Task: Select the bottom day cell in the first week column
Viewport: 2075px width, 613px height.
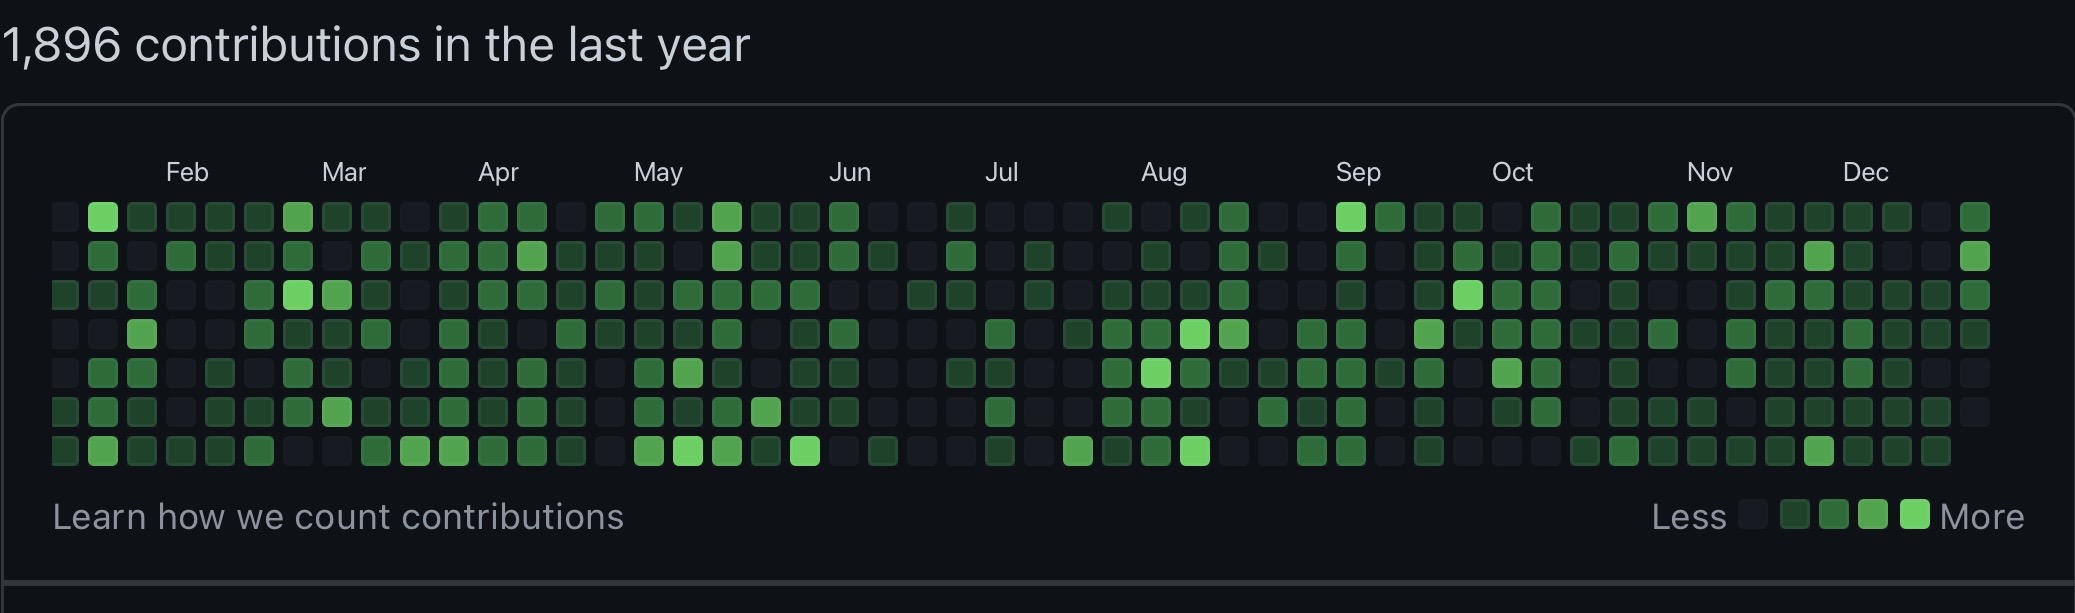Action: coord(65,451)
